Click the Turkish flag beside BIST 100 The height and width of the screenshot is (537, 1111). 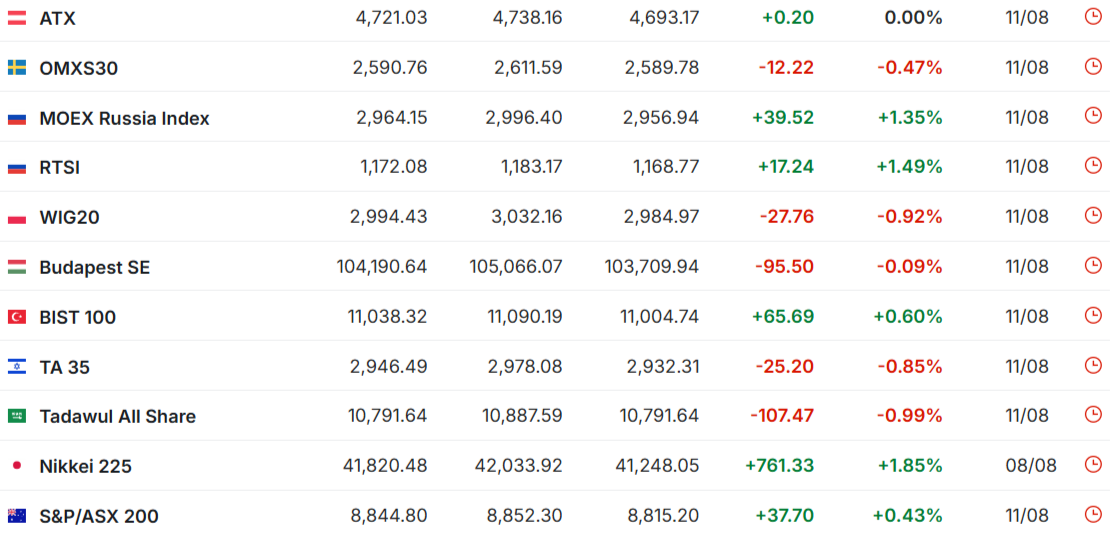pyautogui.click(x=17, y=317)
